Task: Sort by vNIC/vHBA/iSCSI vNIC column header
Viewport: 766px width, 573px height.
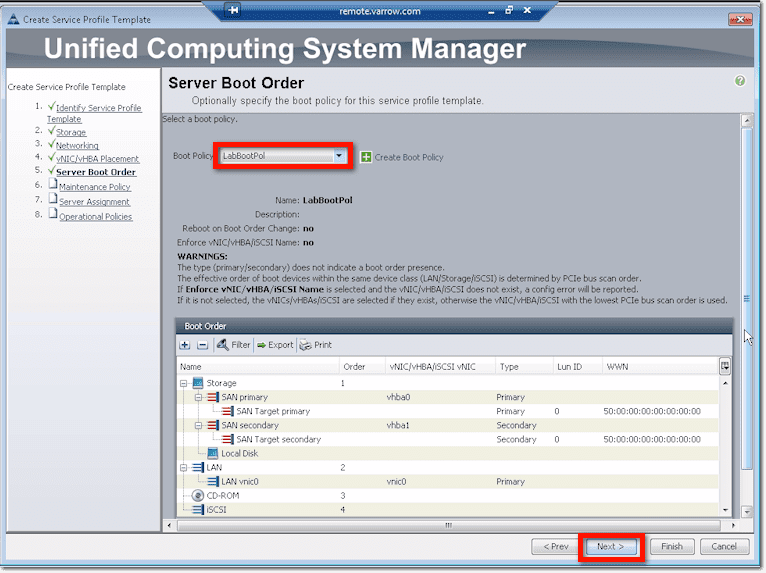Action: (x=440, y=366)
